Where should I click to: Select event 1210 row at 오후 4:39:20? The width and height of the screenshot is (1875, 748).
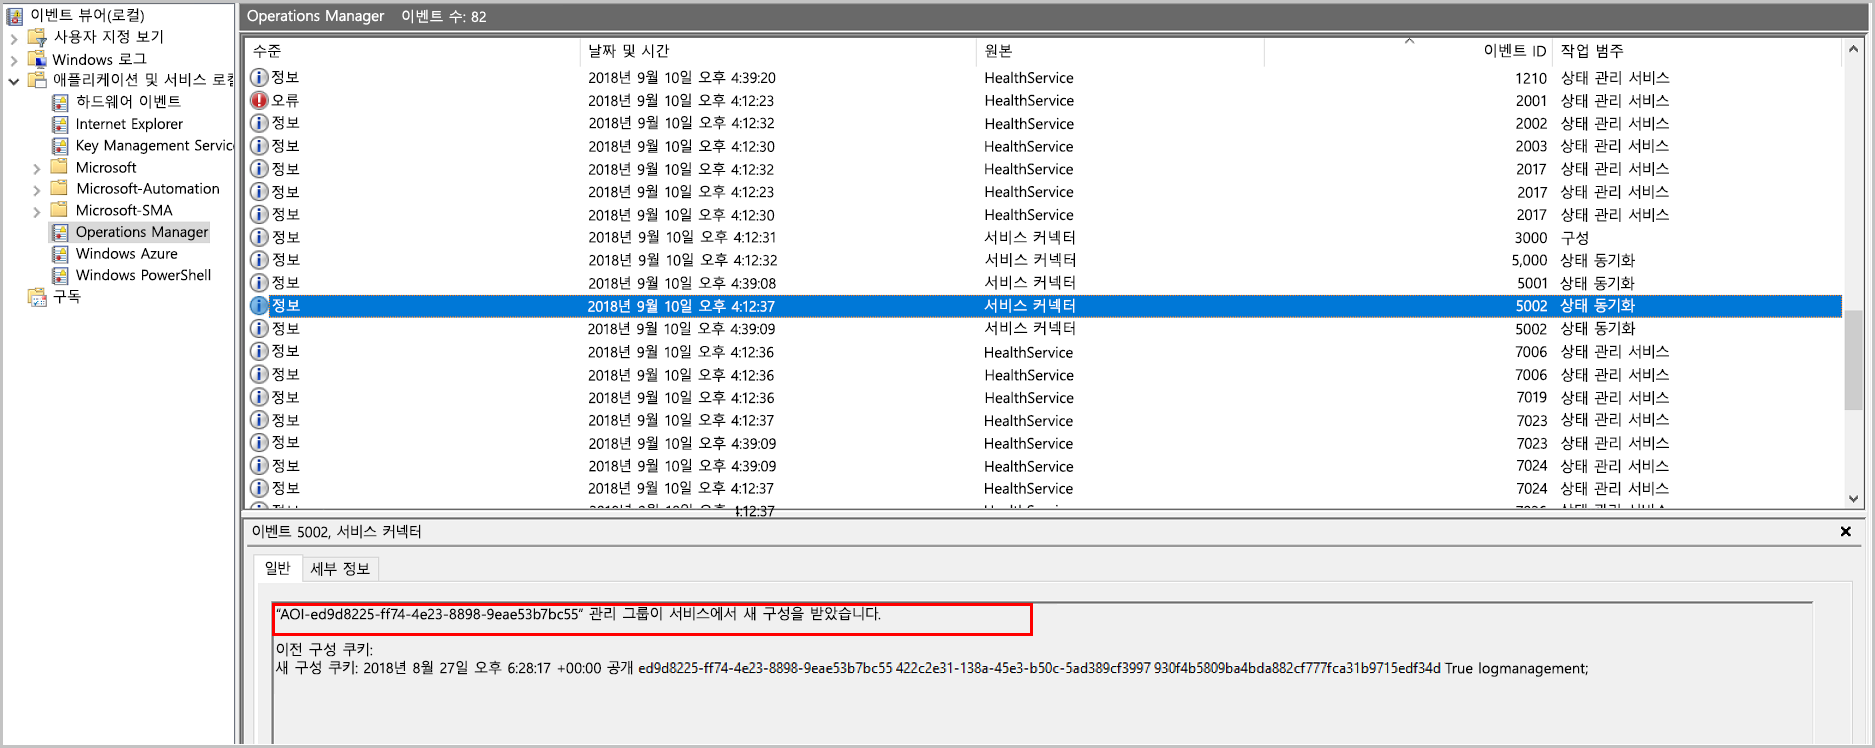point(1043,77)
